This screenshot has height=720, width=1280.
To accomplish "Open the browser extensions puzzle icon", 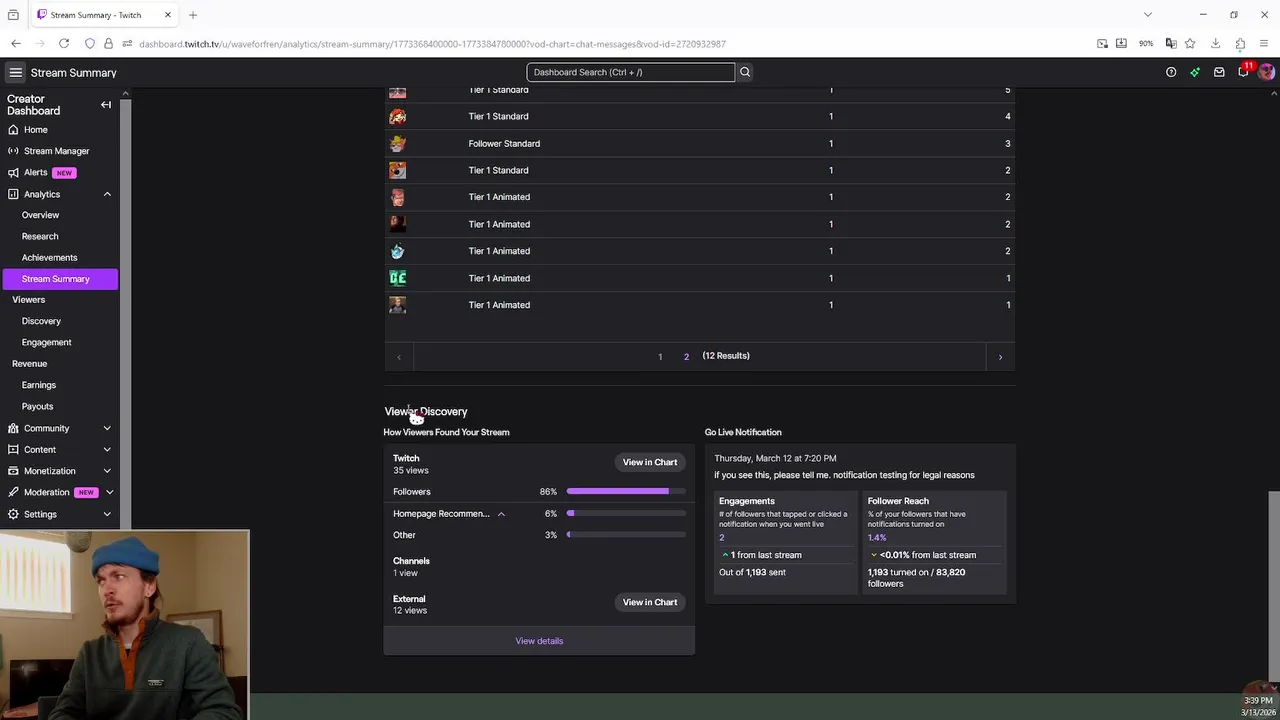I will (1240, 44).
